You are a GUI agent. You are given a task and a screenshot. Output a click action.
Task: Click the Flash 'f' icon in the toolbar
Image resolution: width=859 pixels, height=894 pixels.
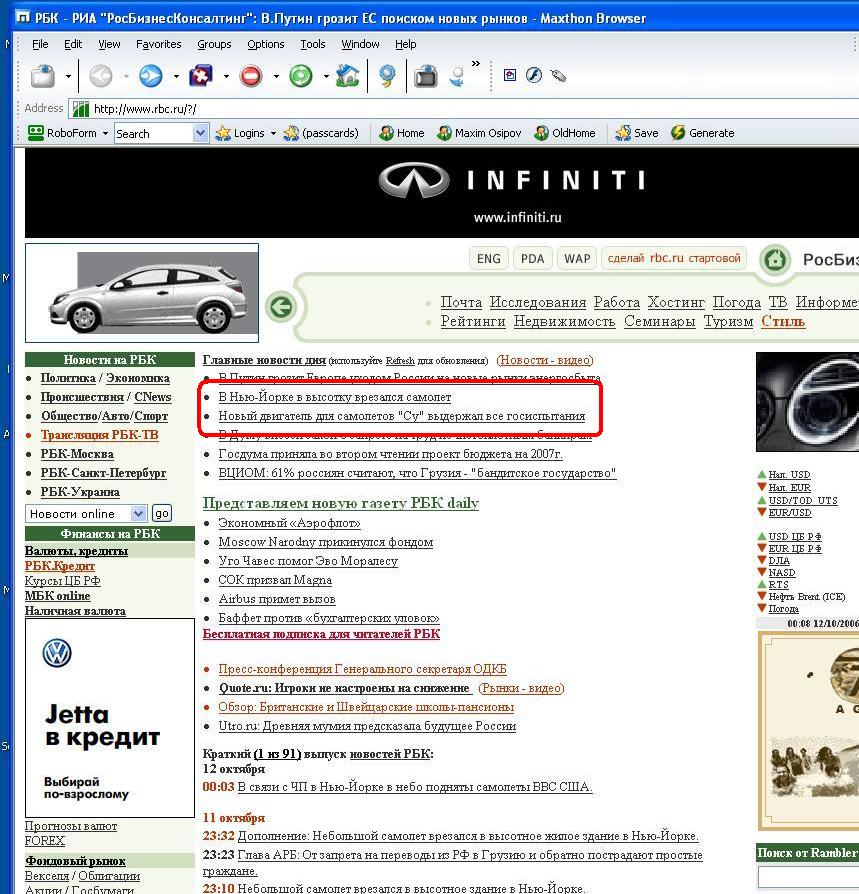534,75
